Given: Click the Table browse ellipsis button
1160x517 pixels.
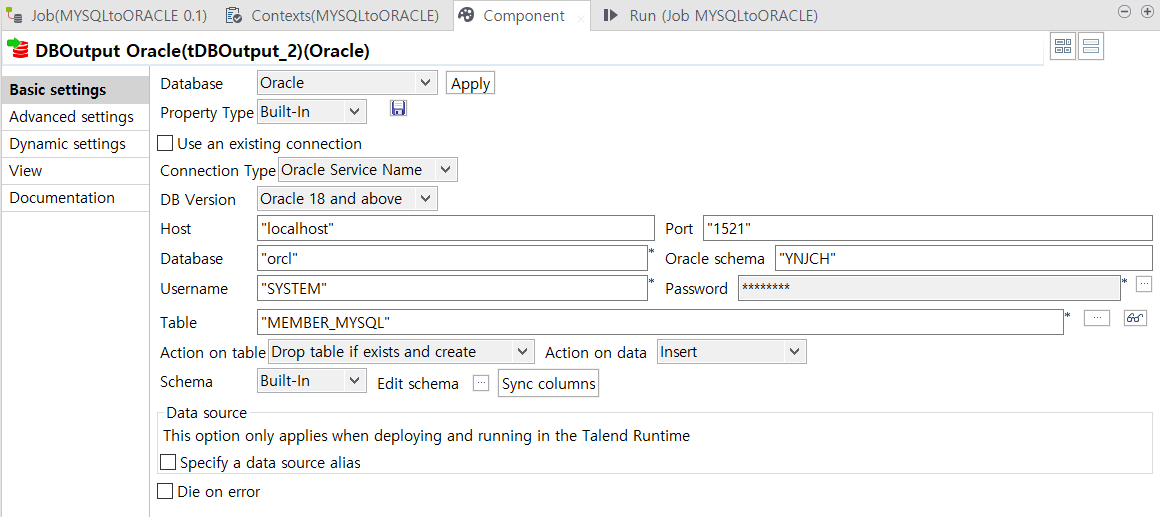Looking at the screenshot, I should [1097, 318].
